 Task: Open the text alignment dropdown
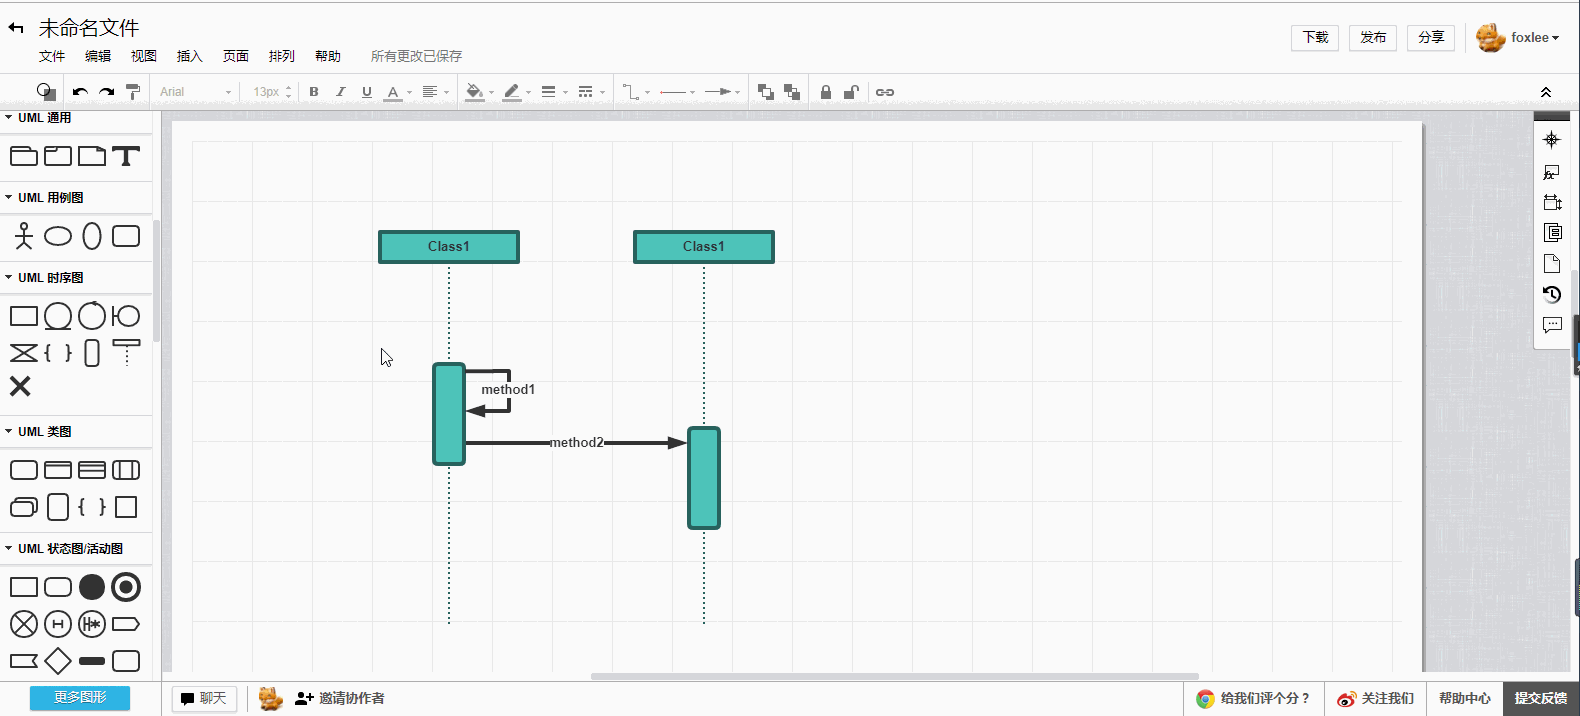pyautogui.click(x=435, y=92)
